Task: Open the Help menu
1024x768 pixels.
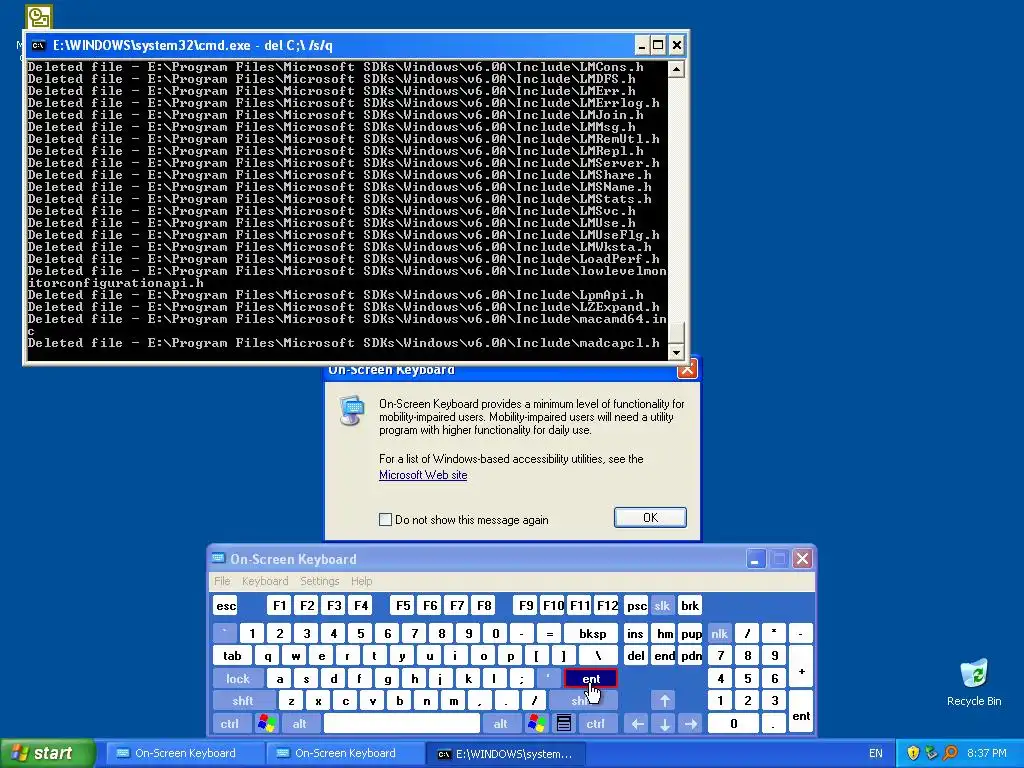Action: [x=361, y=581]
